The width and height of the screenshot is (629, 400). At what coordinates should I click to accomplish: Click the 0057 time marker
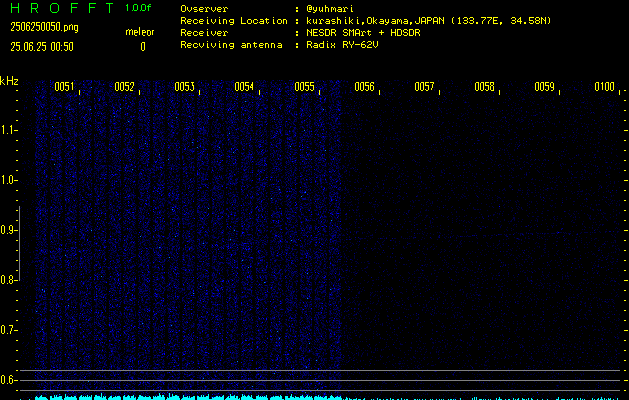424,87
